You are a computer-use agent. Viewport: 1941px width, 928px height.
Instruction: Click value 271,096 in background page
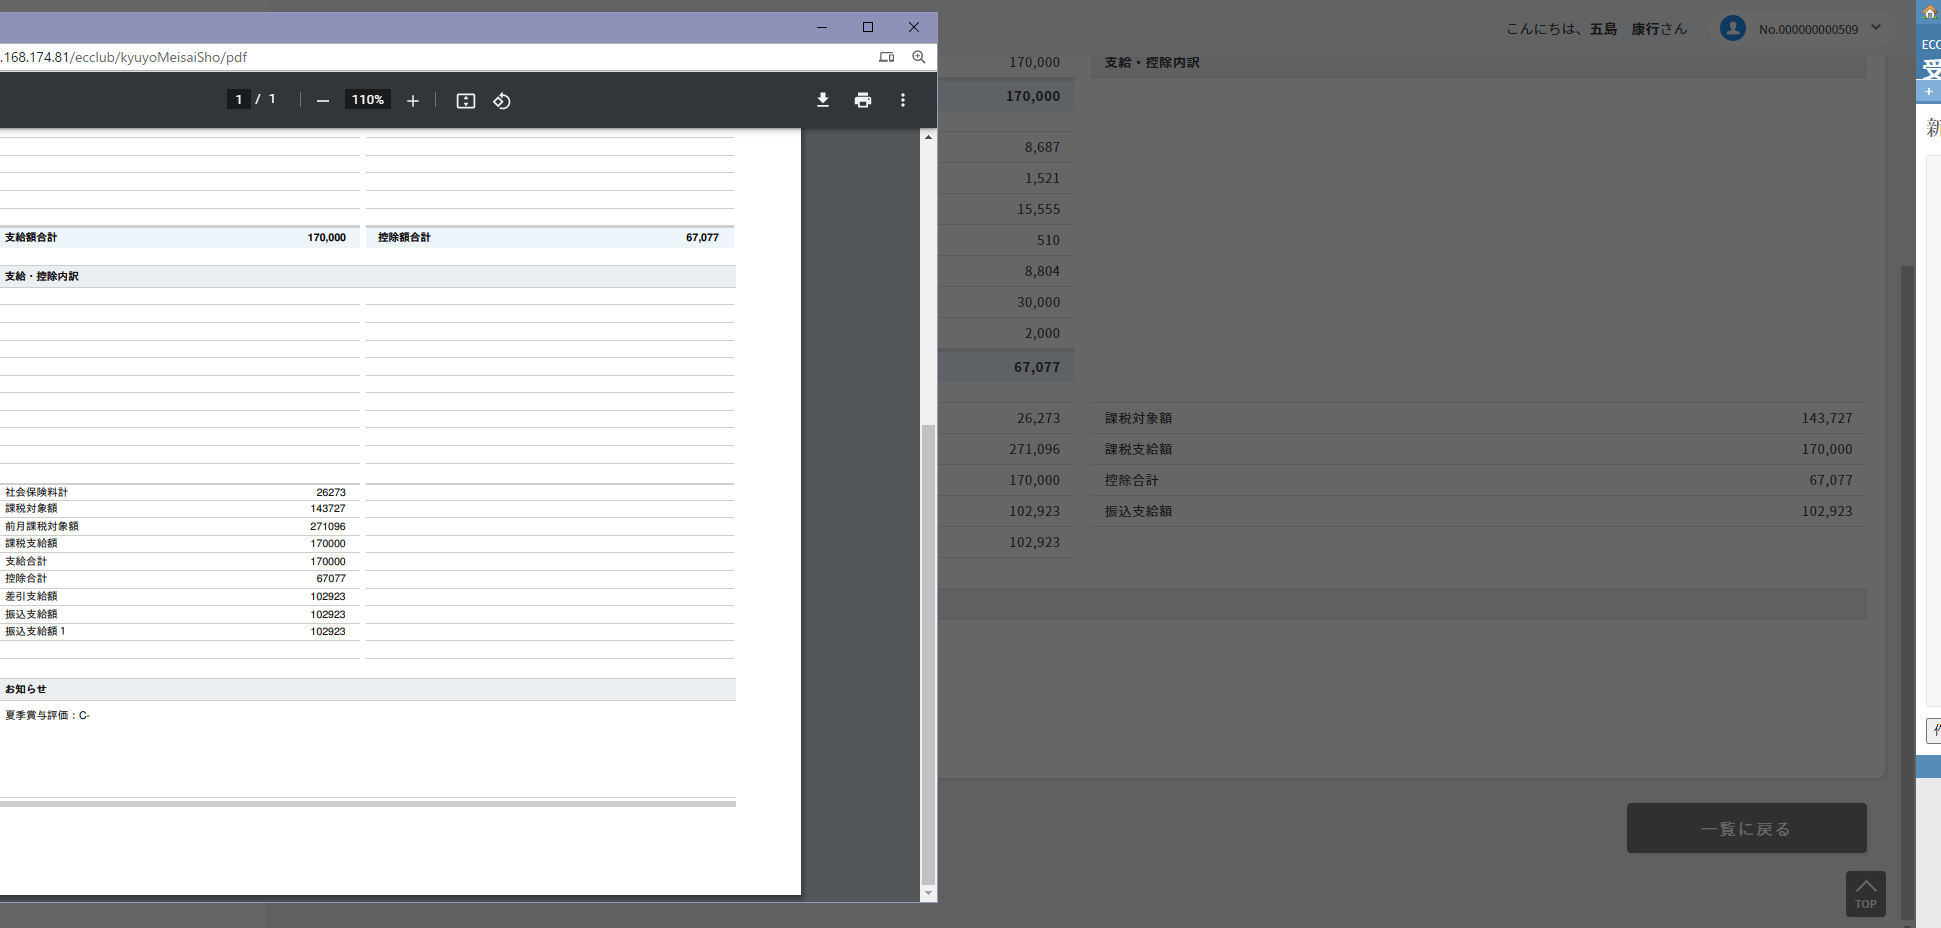[1034, 449]
